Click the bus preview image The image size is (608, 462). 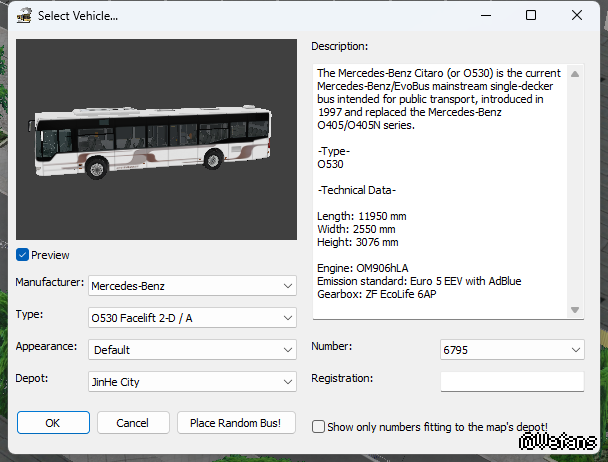[x=156, y=140]
